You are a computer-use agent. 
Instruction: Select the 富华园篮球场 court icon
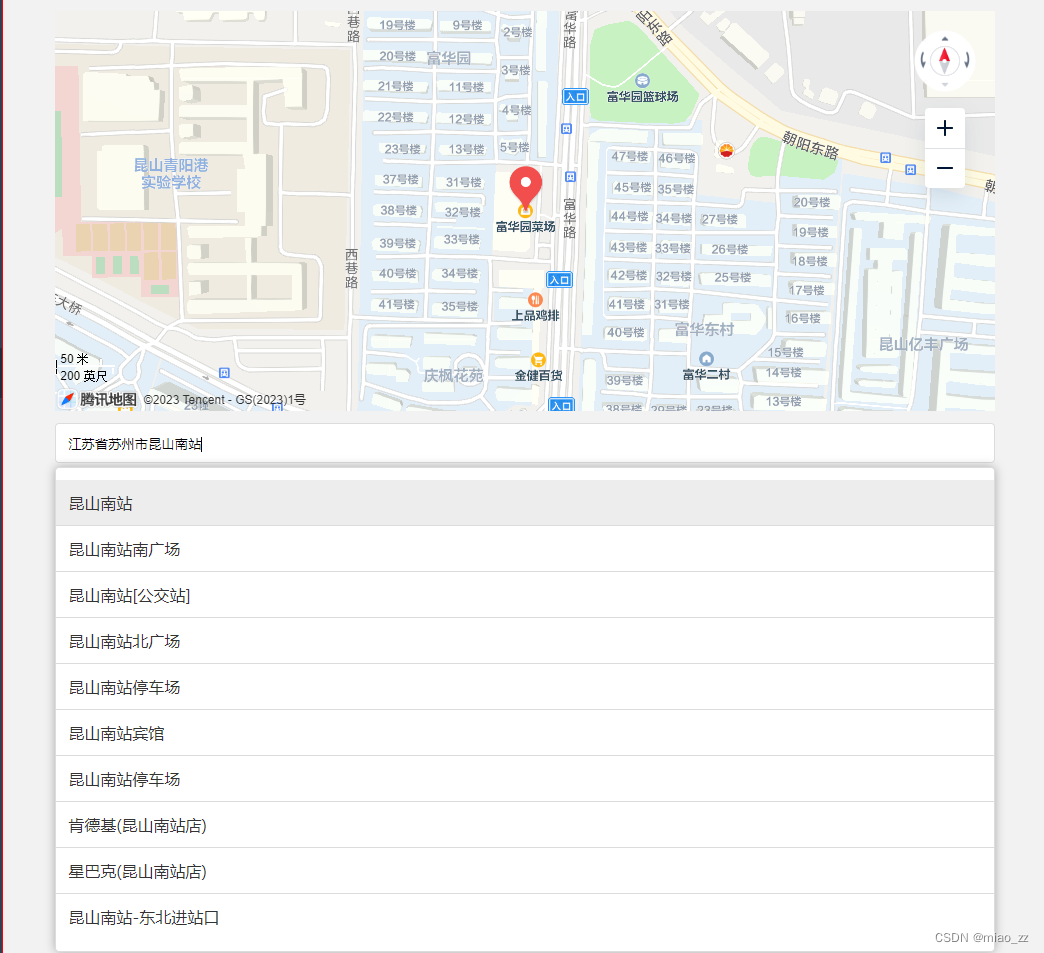643,81
